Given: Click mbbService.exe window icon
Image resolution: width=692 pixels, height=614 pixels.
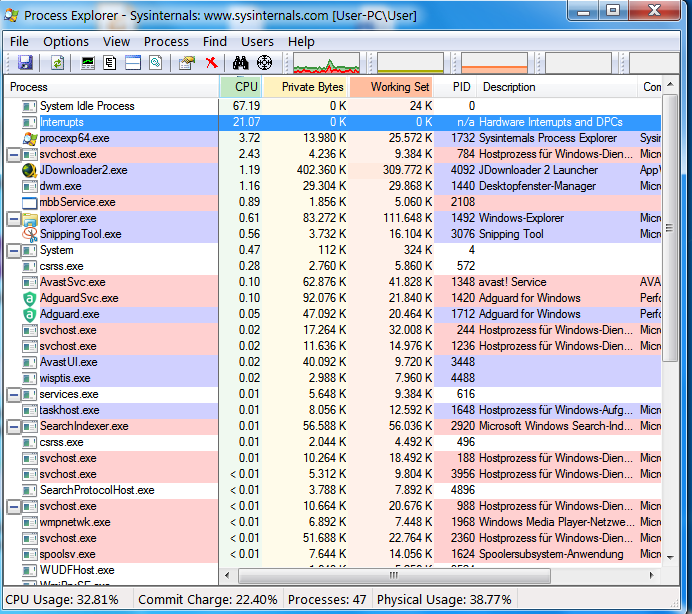Looking at the screenshot, I should click(x=30, y=203).
